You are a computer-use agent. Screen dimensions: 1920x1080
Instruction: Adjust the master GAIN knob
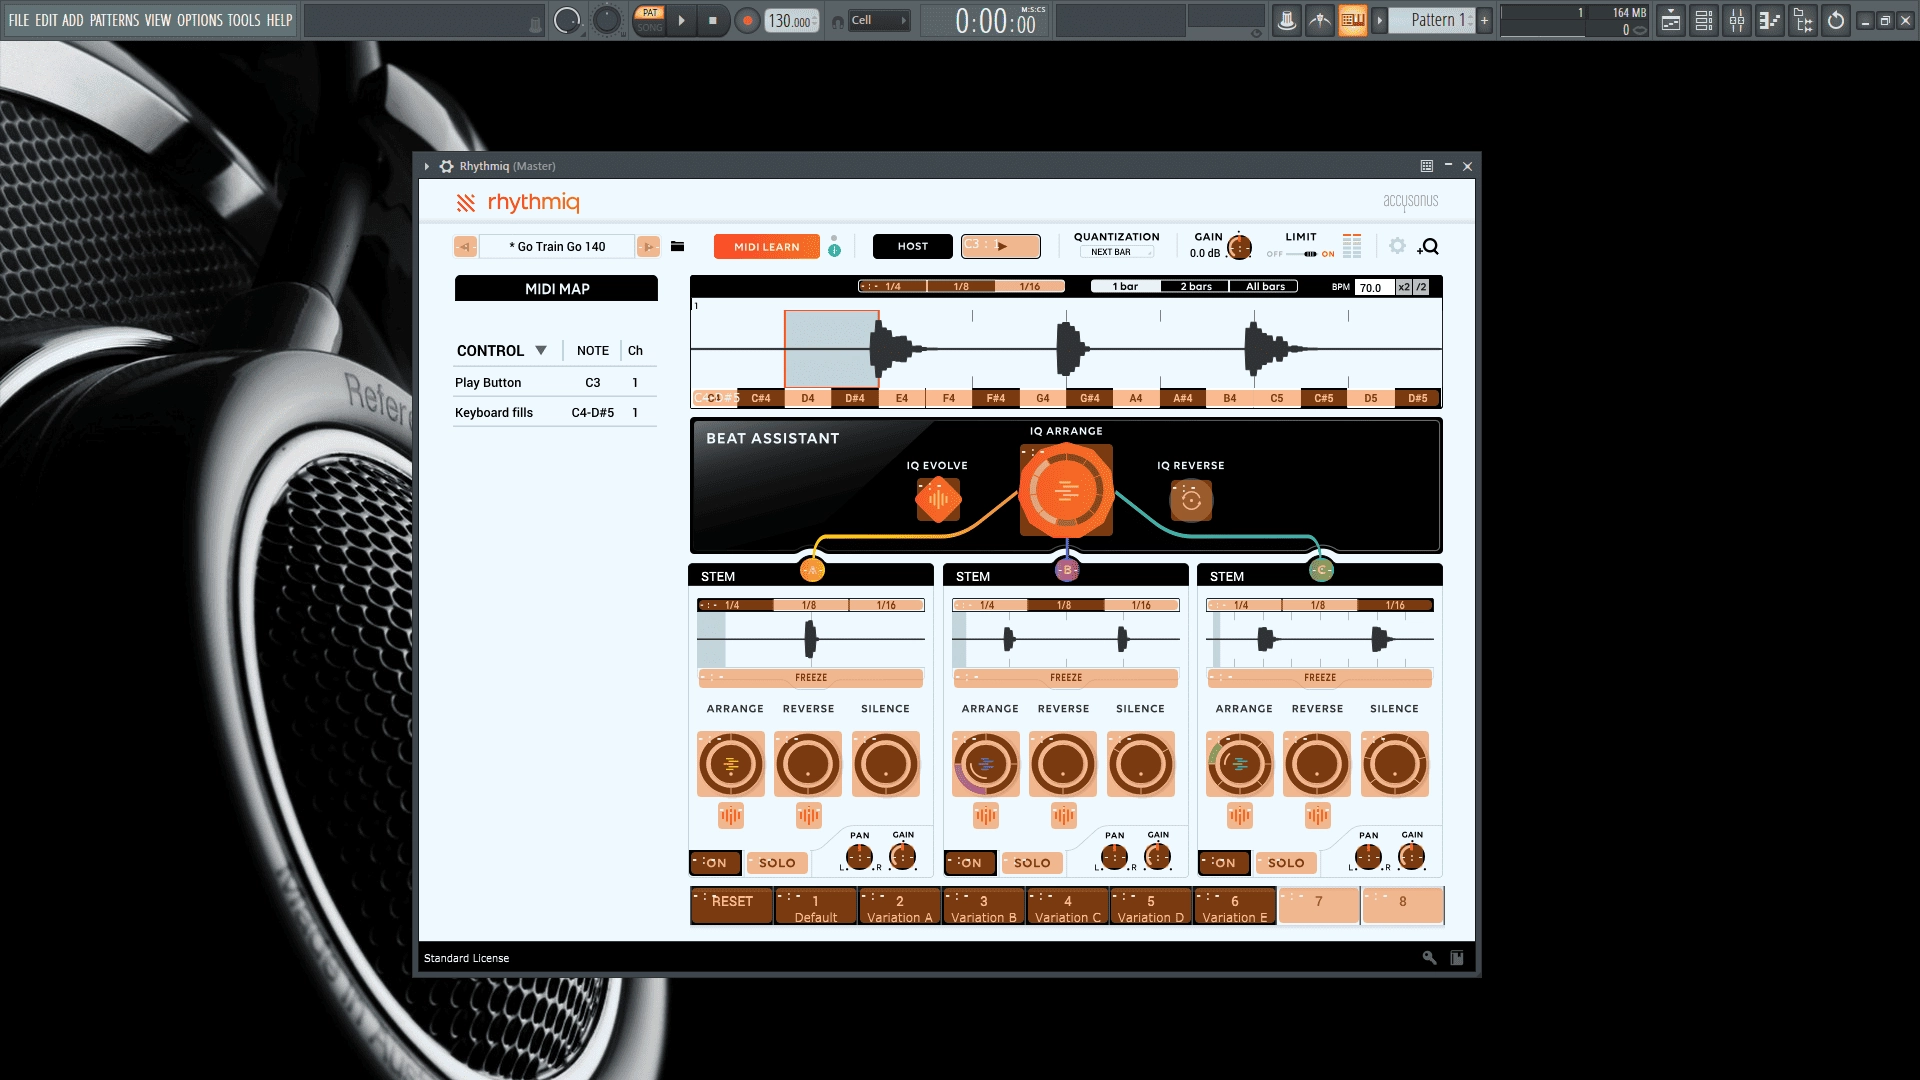click(x=1239, y=246)
